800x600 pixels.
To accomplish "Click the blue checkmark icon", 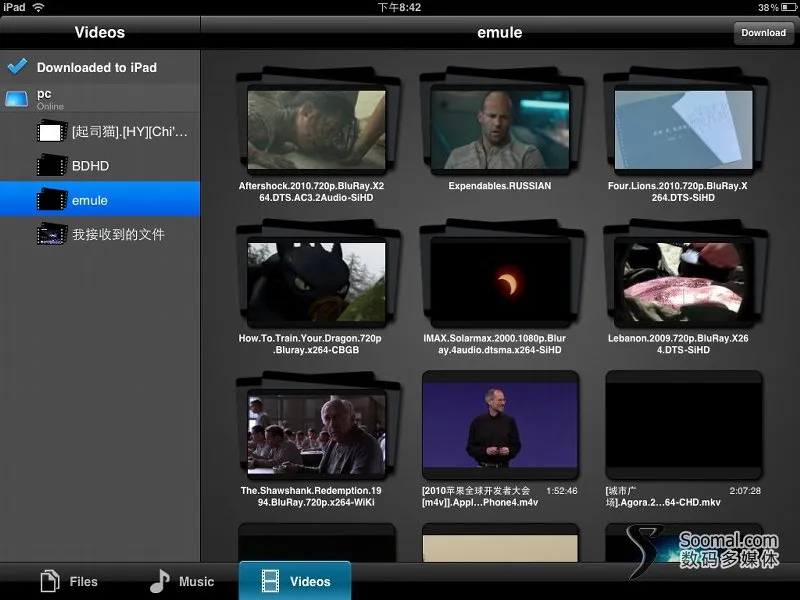I will (x=17, y=66).
